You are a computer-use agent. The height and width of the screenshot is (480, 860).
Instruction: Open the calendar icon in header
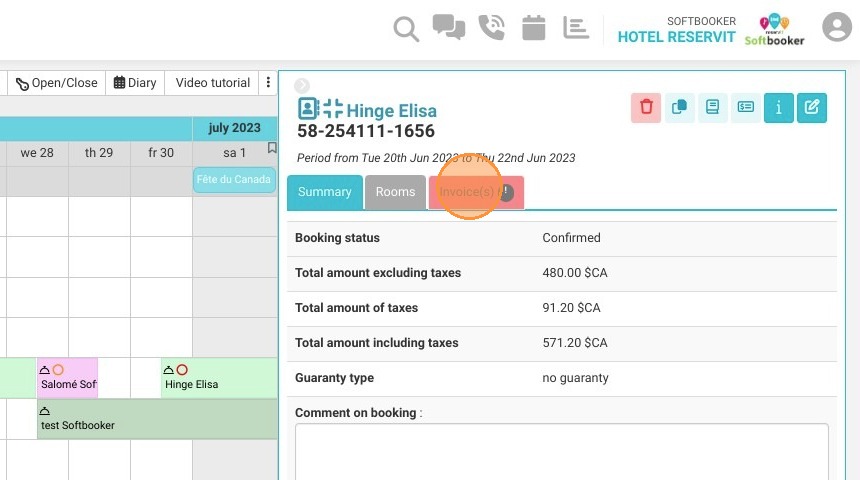click(534, 27)
